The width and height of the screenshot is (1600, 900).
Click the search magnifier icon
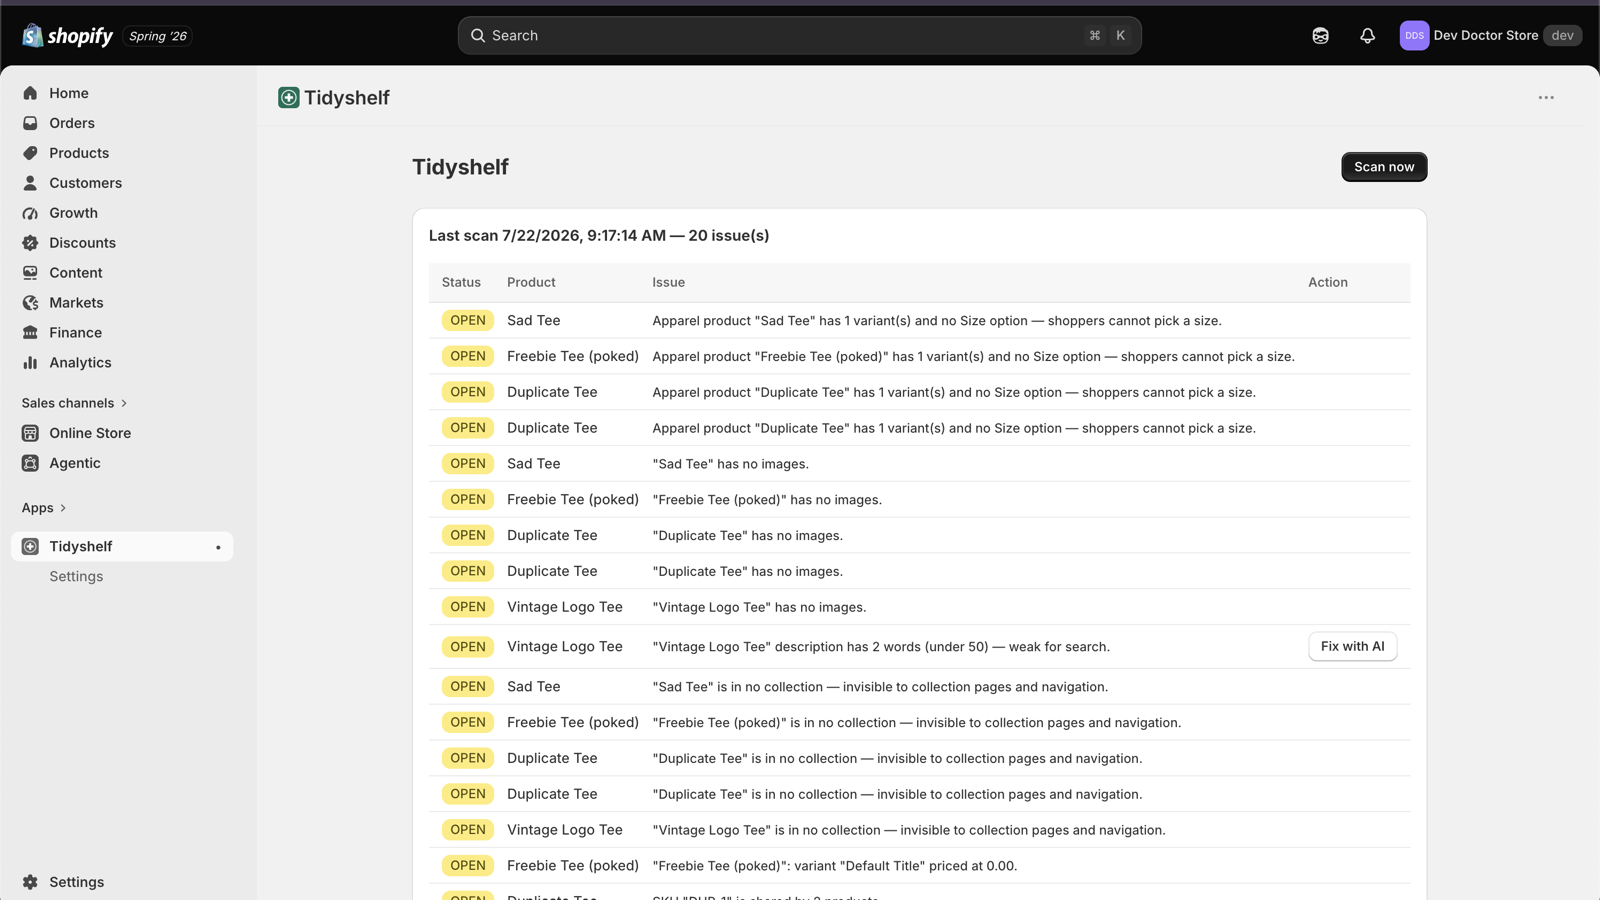[x=478, y=36]
